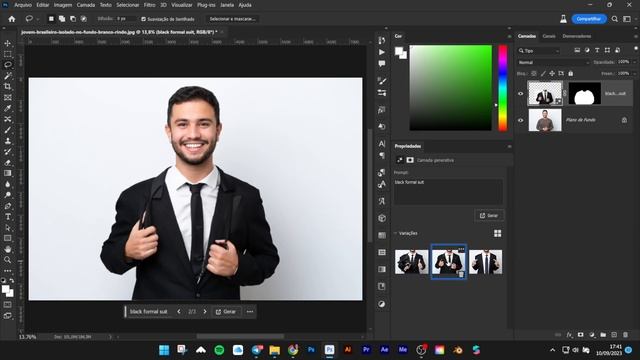This screenshot has width=640, height=360.
Task: Select the Magic Wand tool
Action: pos(8,76)
